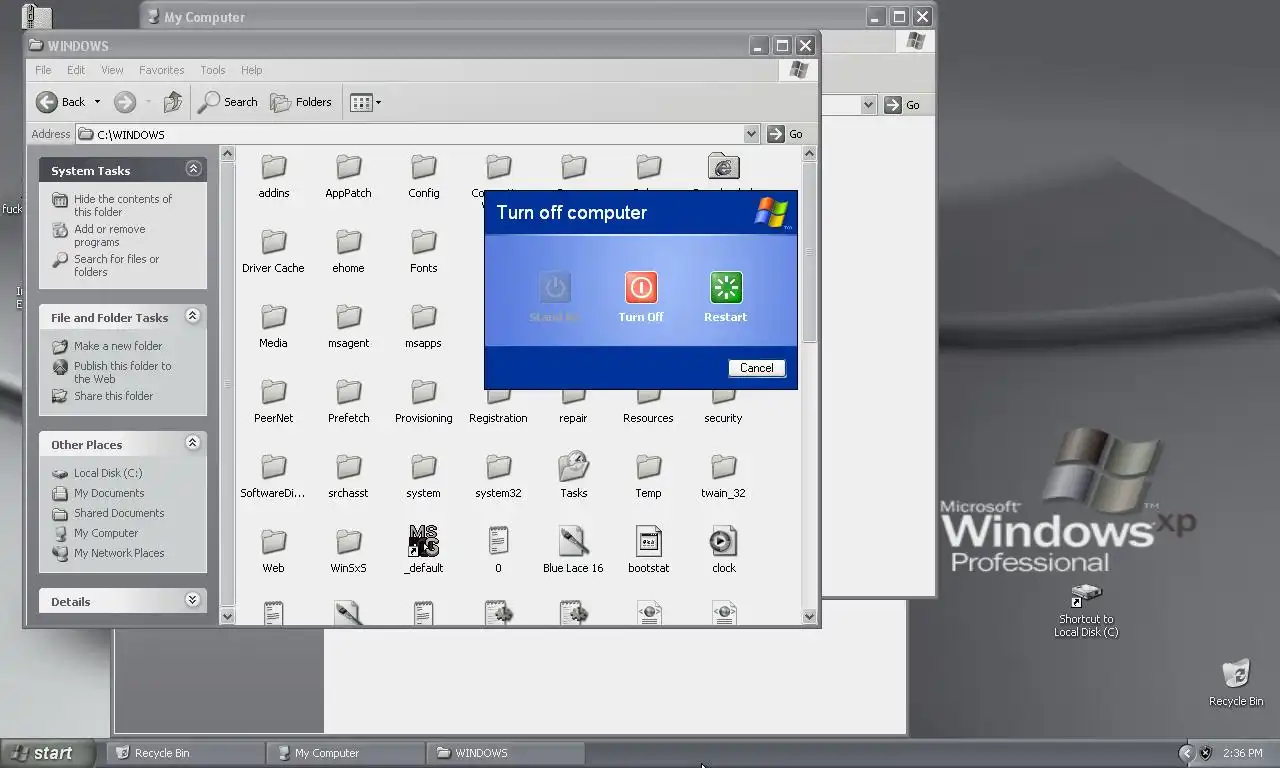1280x768 pixels.
Task: Select the text file named 0
Action: click(498, 542)
